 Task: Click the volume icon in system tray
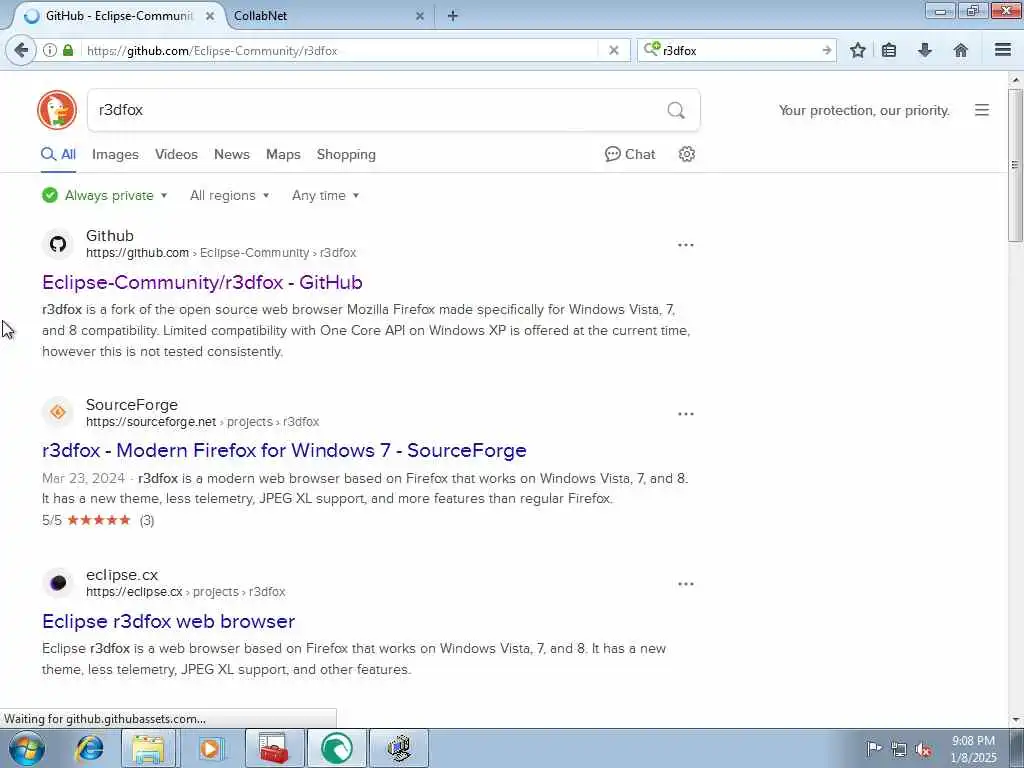tap(923, 749)
